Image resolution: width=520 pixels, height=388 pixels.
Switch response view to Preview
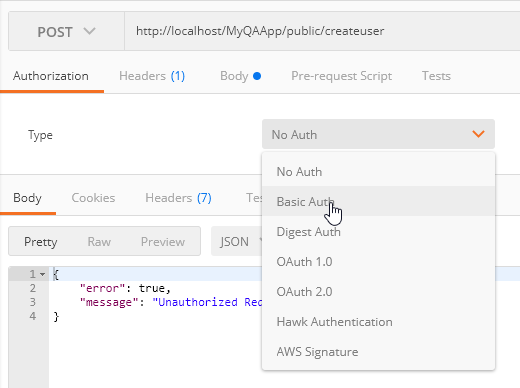point(163,241)
